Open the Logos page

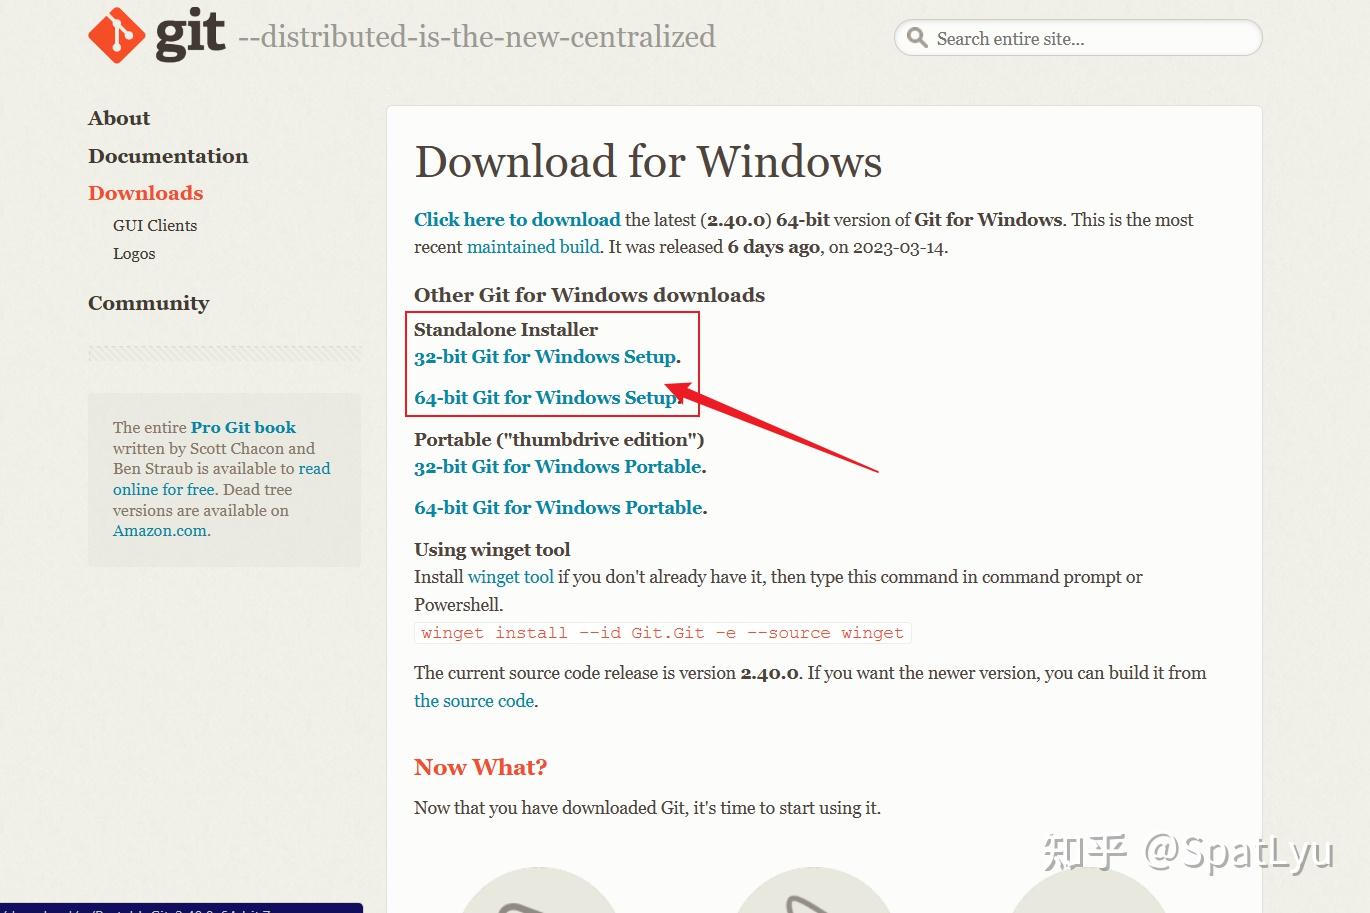tap(134, 254)
